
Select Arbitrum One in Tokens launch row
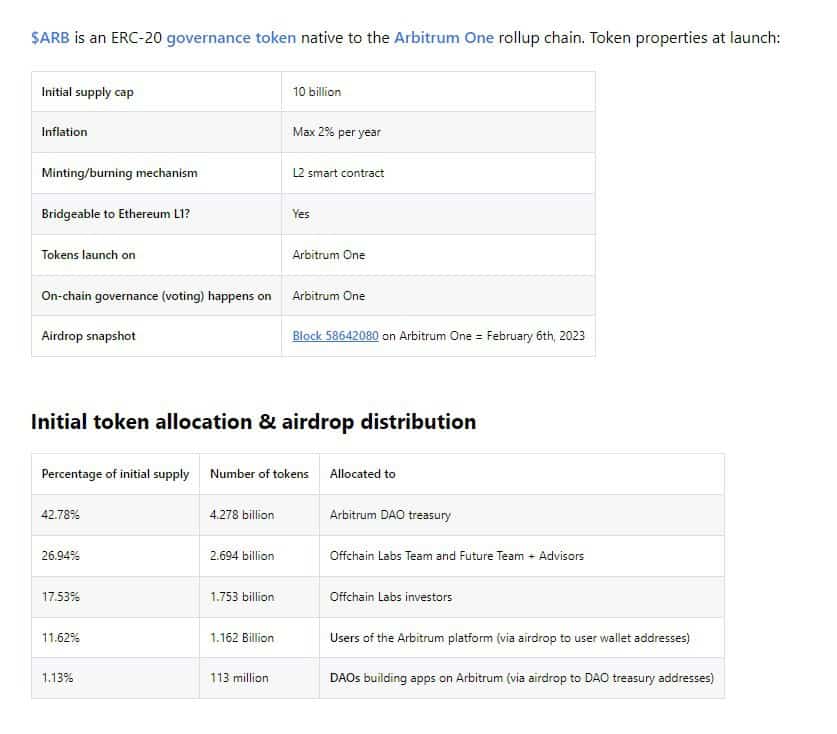(329, 255)
